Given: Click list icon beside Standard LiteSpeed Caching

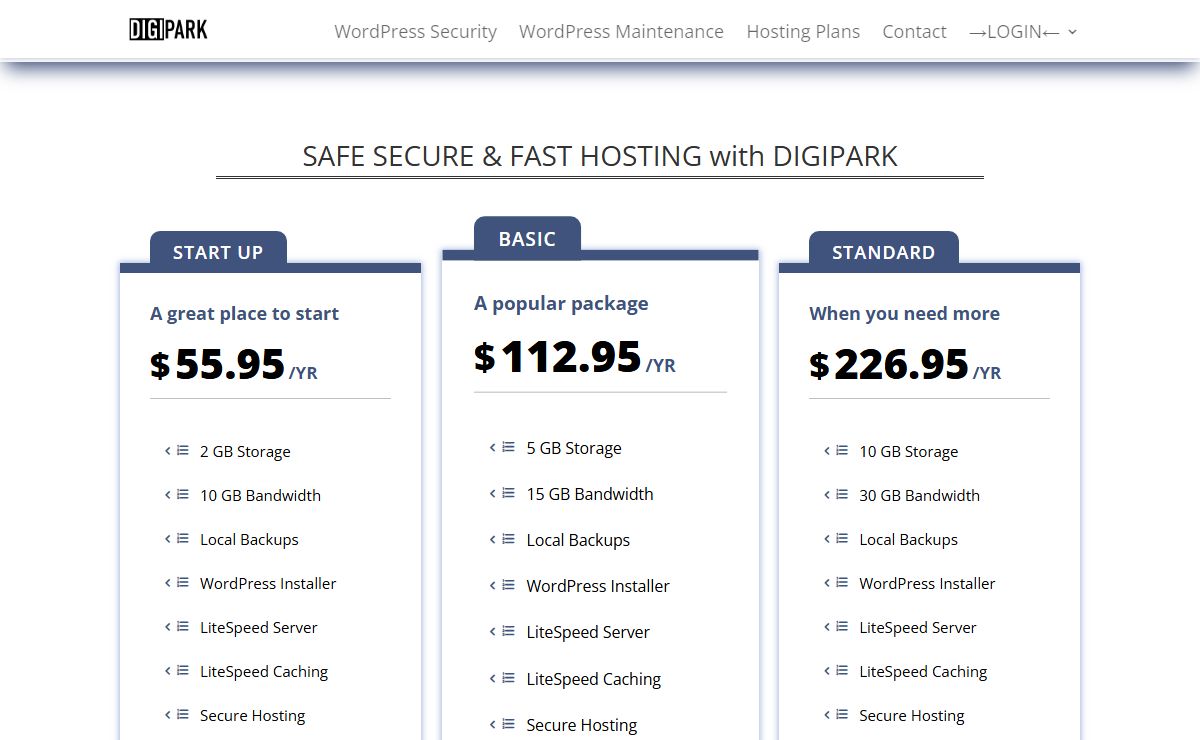Looking at the screenshot, I should click(x=836, y=671).
